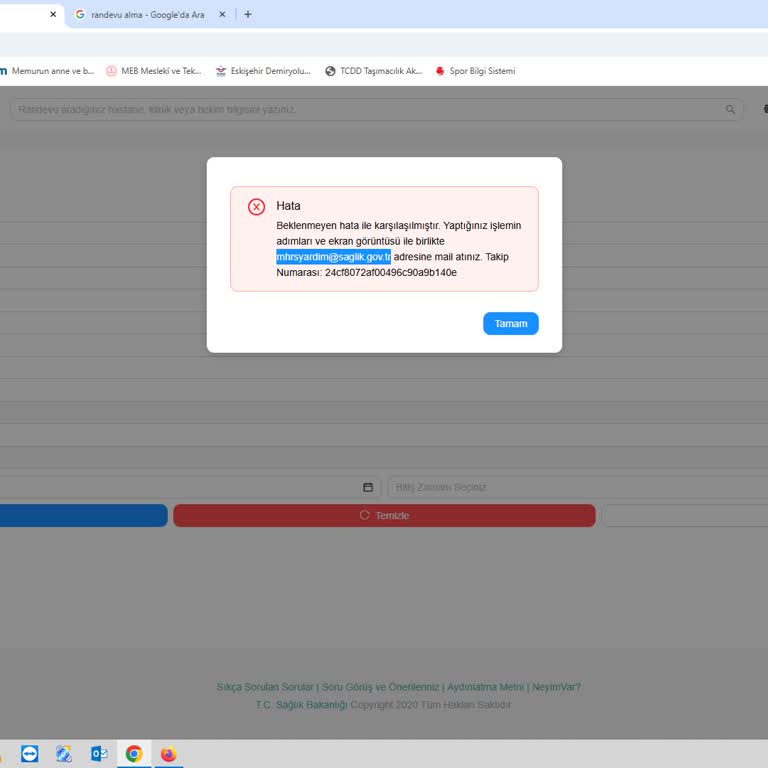Click the Tamam button in the error dialog
Image resolution: width=768 pixels, height=768 pixels.
click(510, 324)
